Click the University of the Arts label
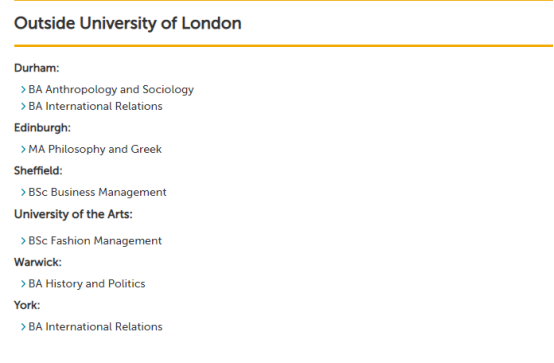This screenshot has height=363, width=554. pos(73,214)
